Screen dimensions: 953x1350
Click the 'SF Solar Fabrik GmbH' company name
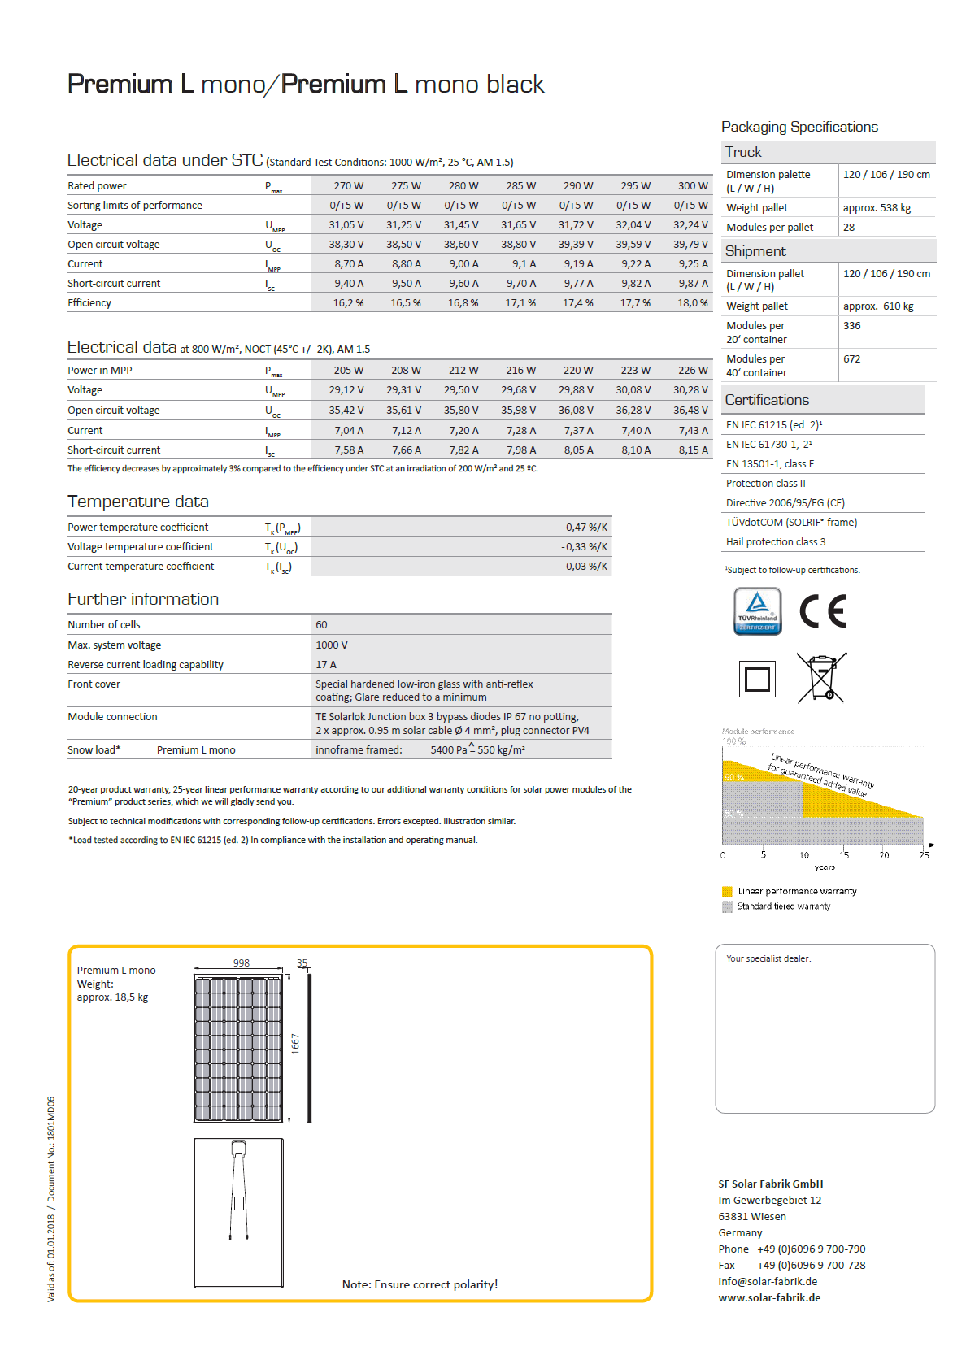click(771, 1184)
